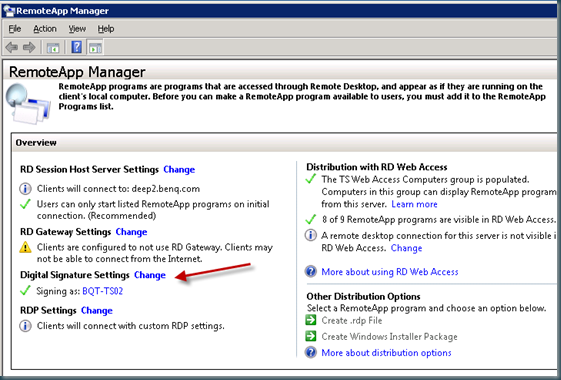Click Create .rdp File option
561x380 pixels.
pyautogui.click(x=352, y=321)
